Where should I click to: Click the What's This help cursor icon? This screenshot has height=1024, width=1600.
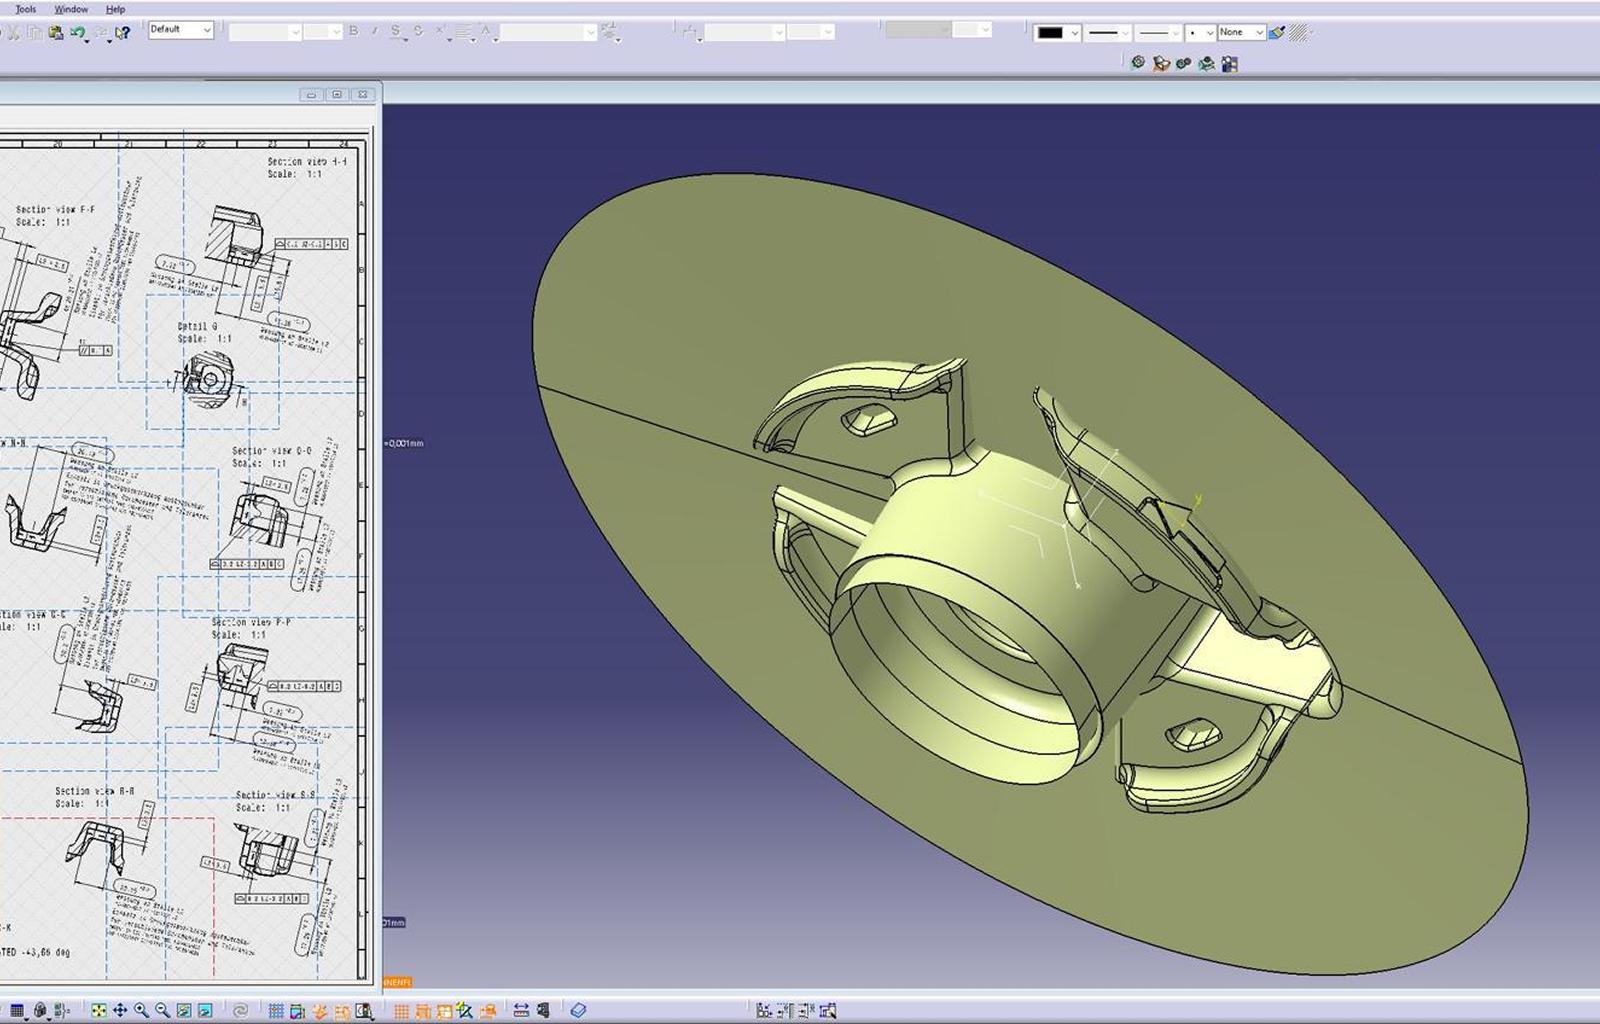click(122, 32)
